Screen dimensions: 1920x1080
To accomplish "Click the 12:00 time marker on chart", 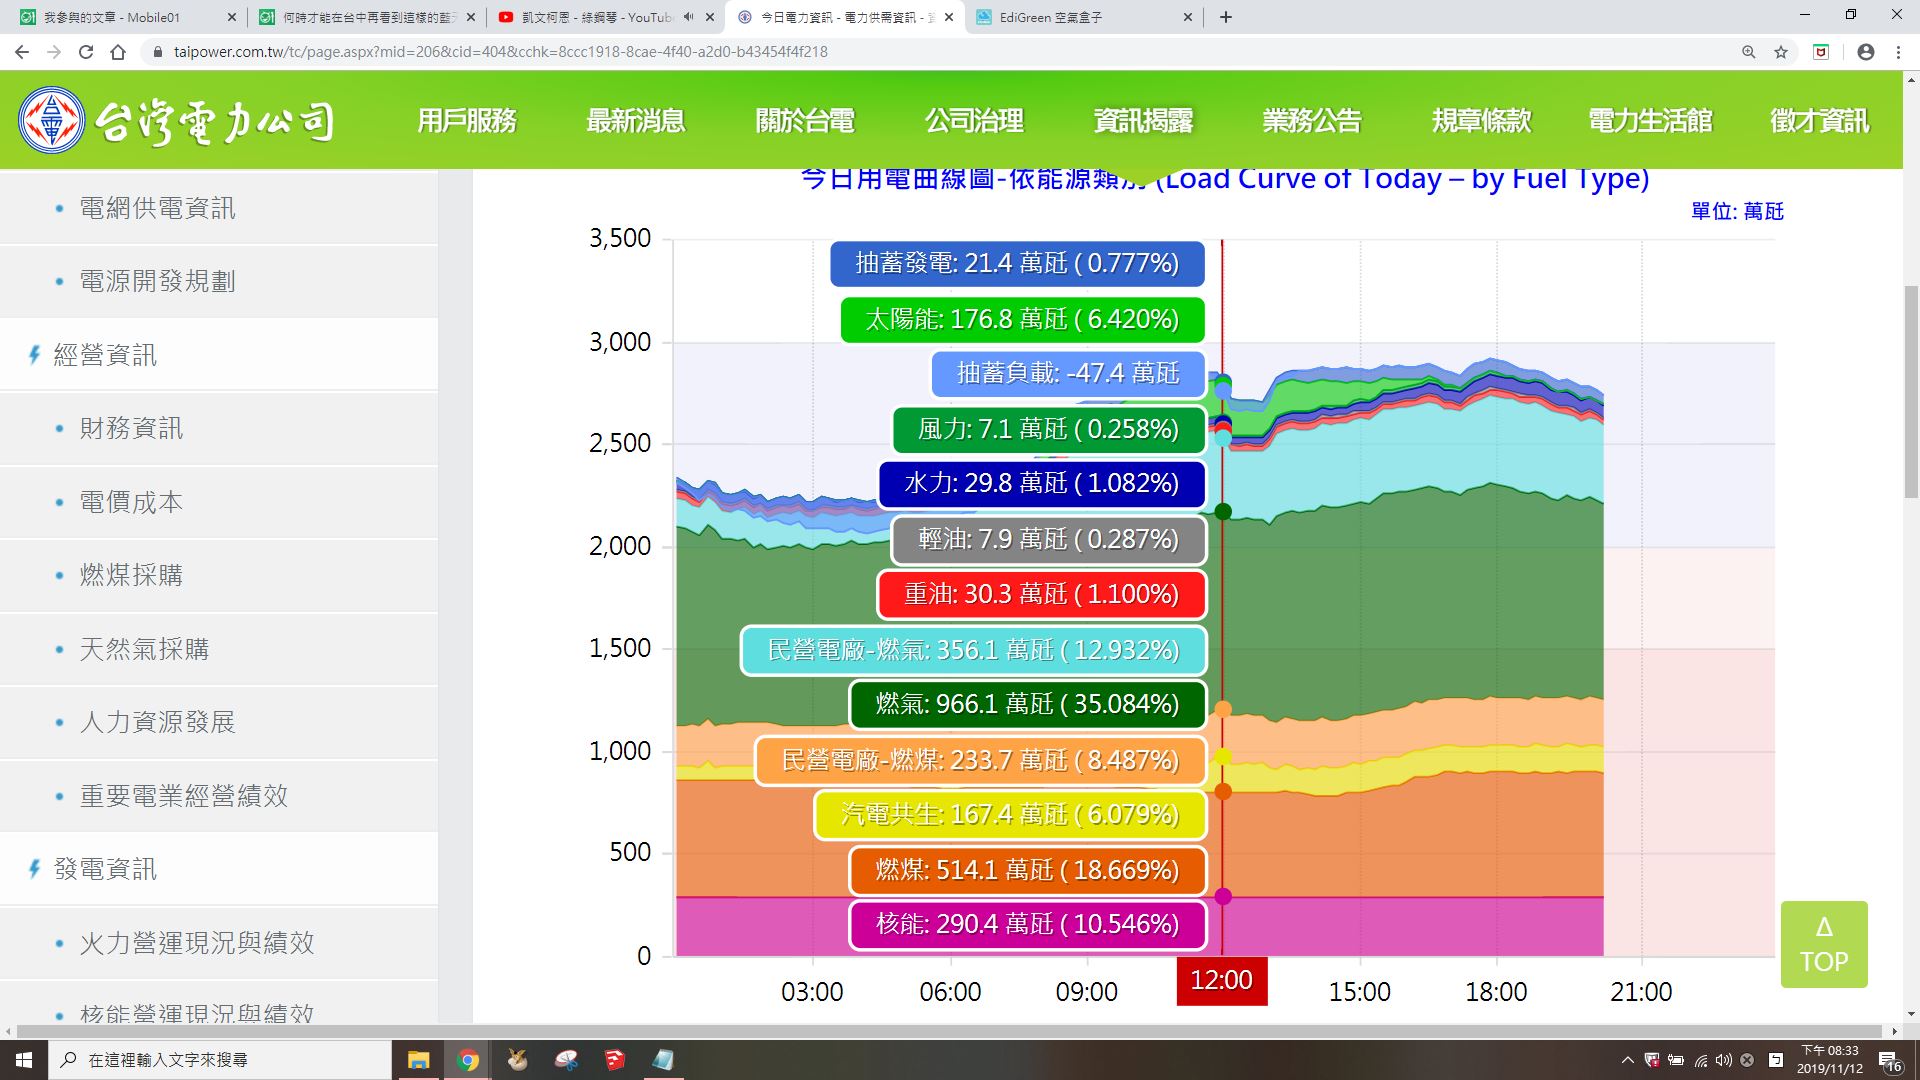I will 1222,981.
